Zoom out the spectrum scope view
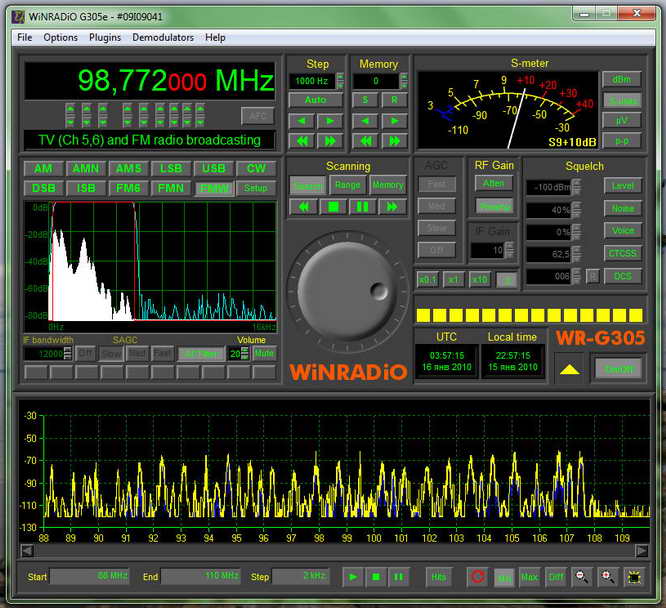 click(x=582, y=577)
